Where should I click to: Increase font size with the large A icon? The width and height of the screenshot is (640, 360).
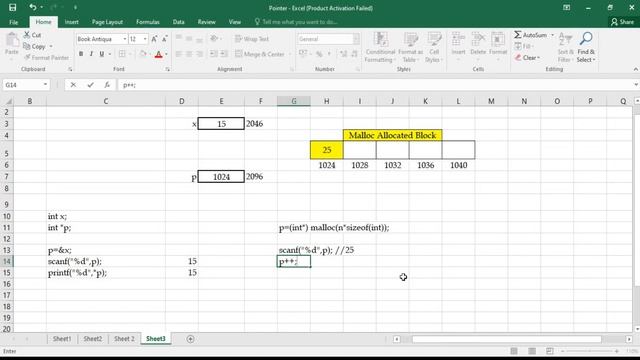[x=154, y=39]
